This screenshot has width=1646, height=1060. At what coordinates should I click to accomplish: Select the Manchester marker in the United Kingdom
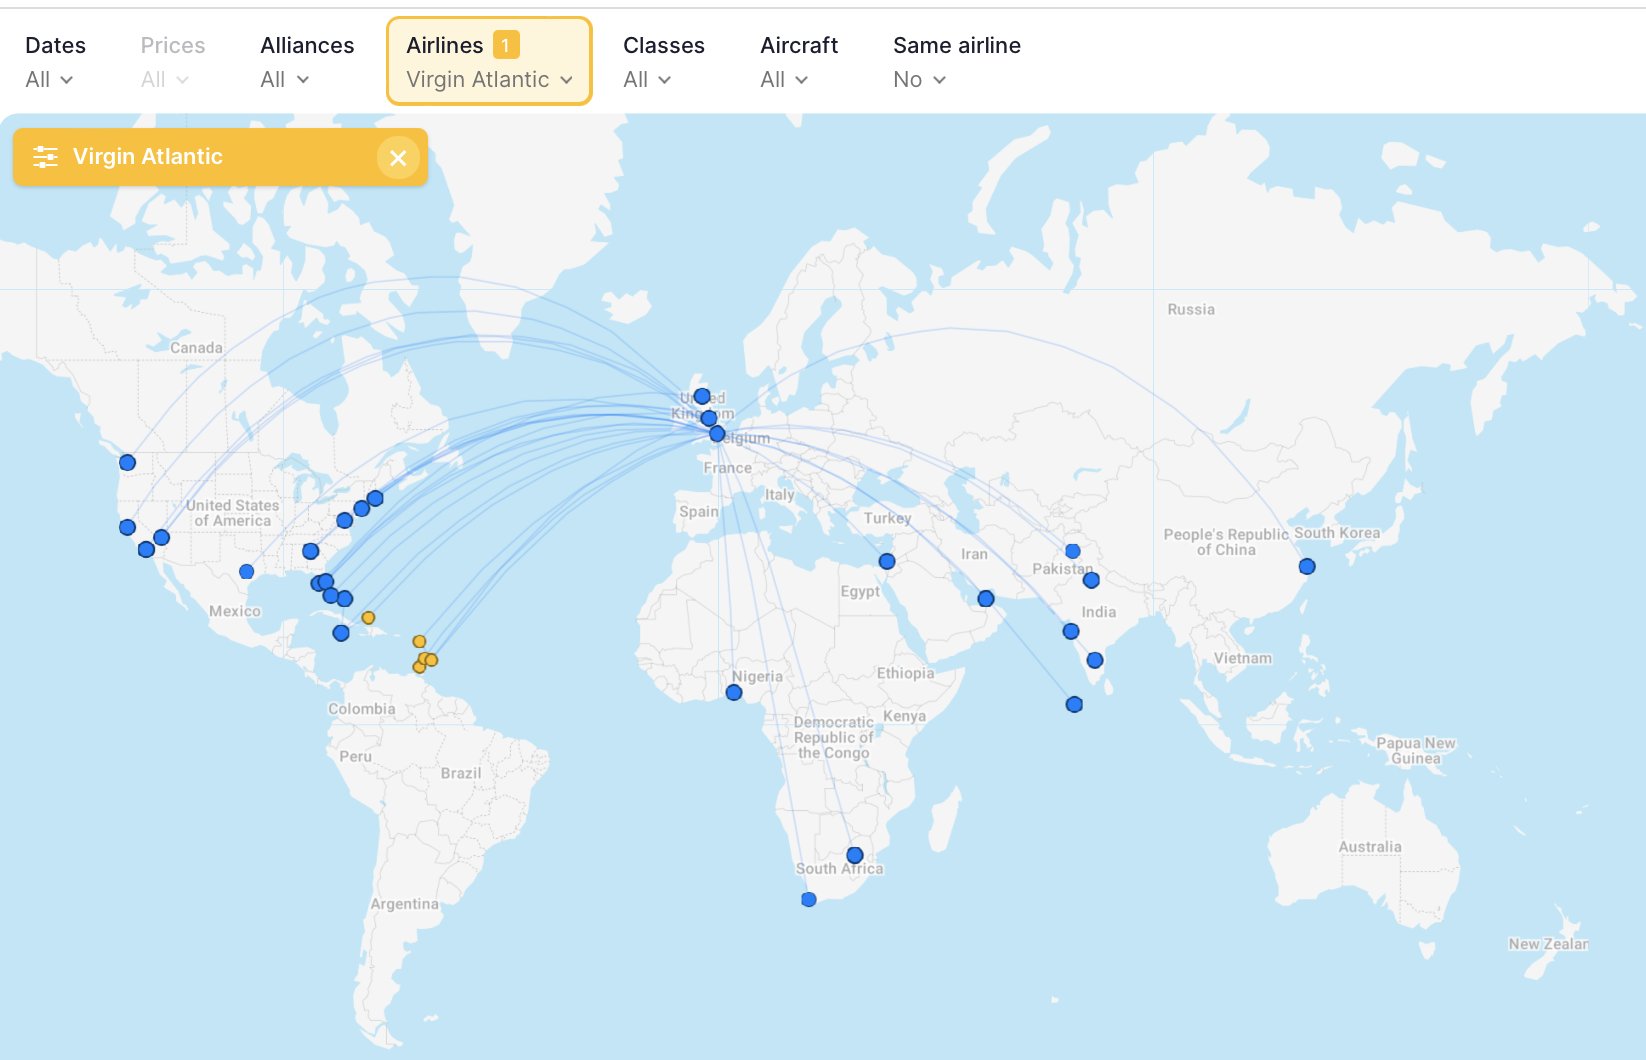pos(709,418)
